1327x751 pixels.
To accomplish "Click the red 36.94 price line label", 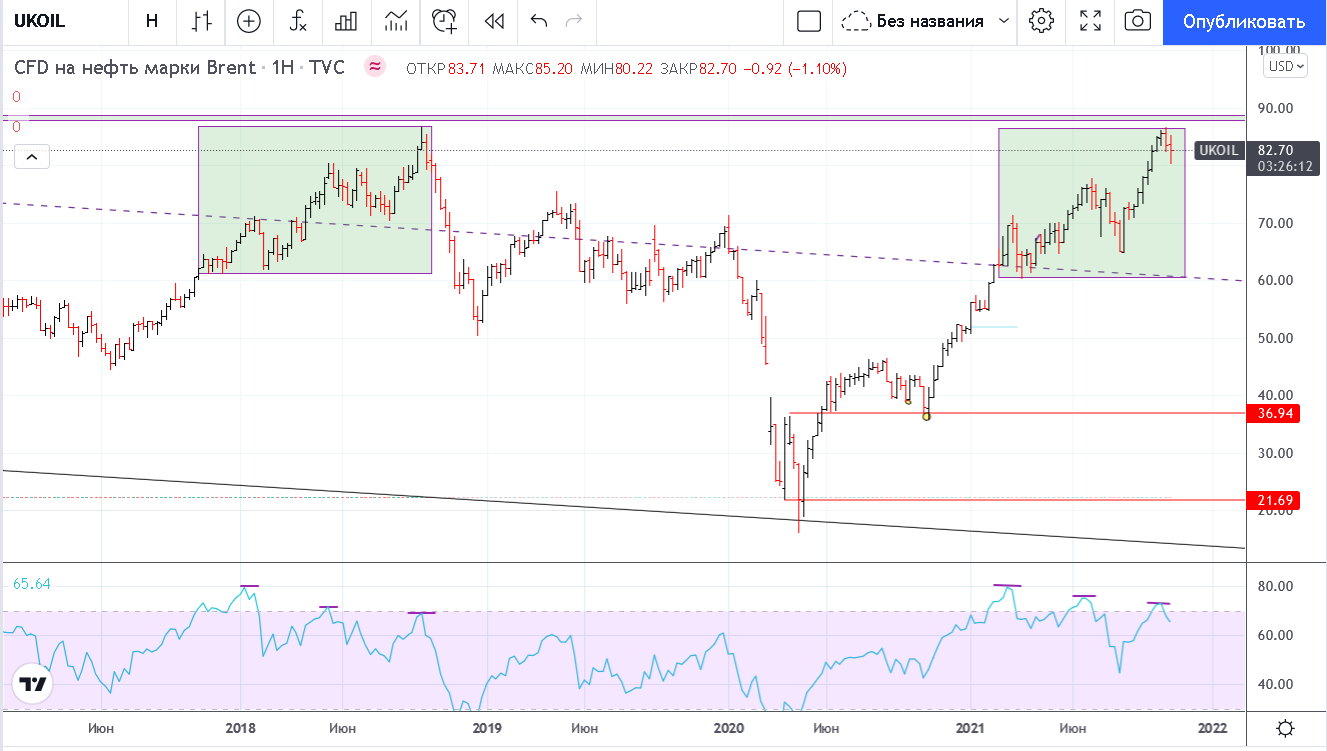I will [x=1272, y=413].
